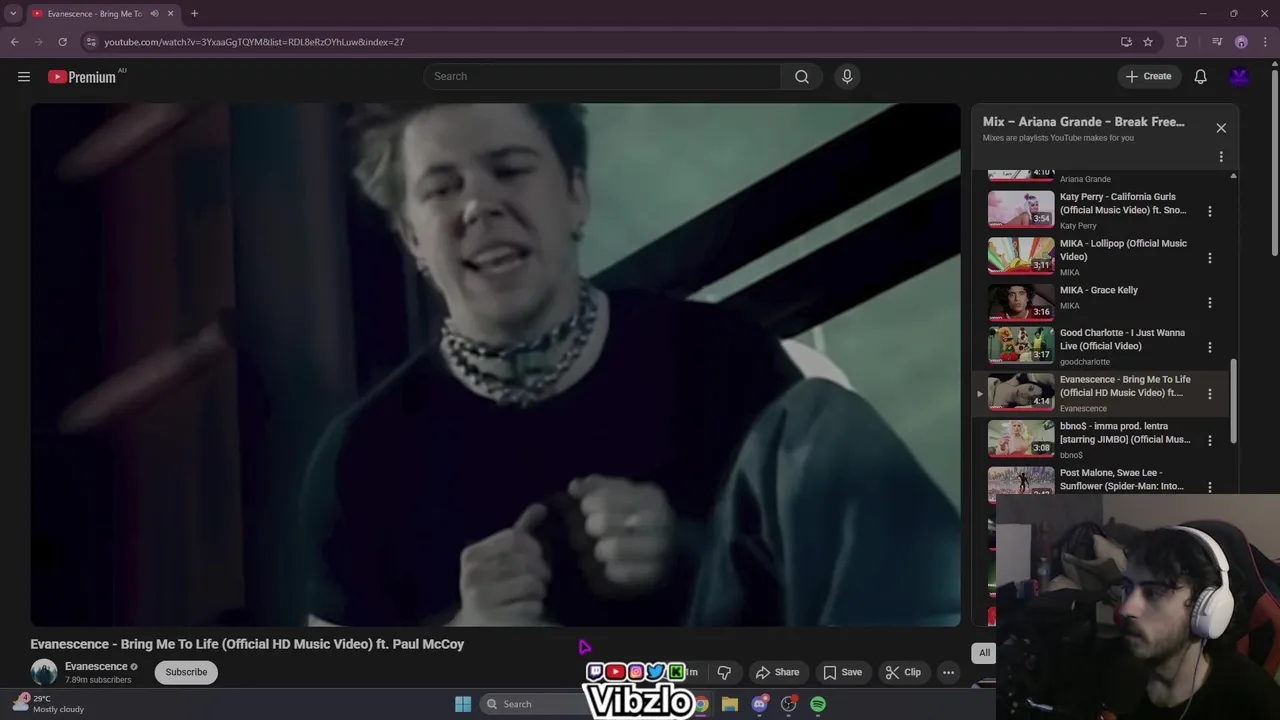The width and height of the screenshot is (1280, 720).
Task: Close the Evanescence browser tab
Action: click(x=170, y=14)
